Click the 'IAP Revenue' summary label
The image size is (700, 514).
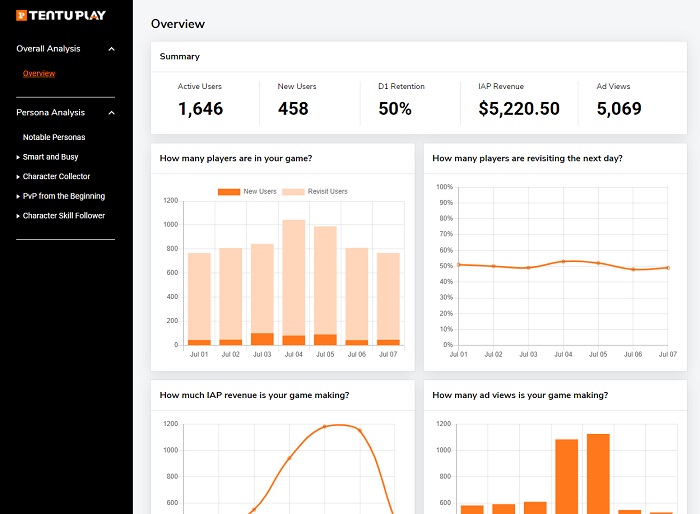point(501,86)
